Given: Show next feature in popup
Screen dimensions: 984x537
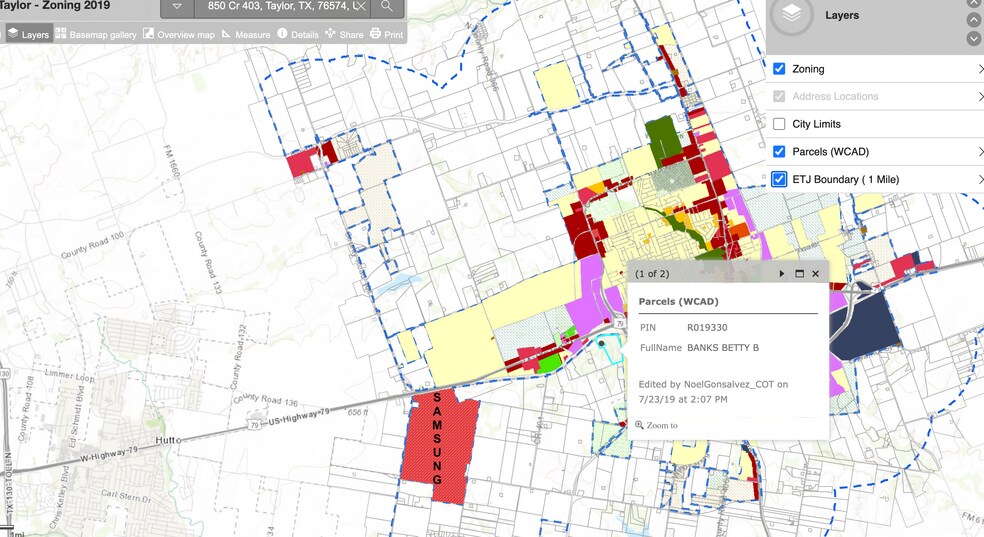Looking at the screenshot, I should 782,273.
